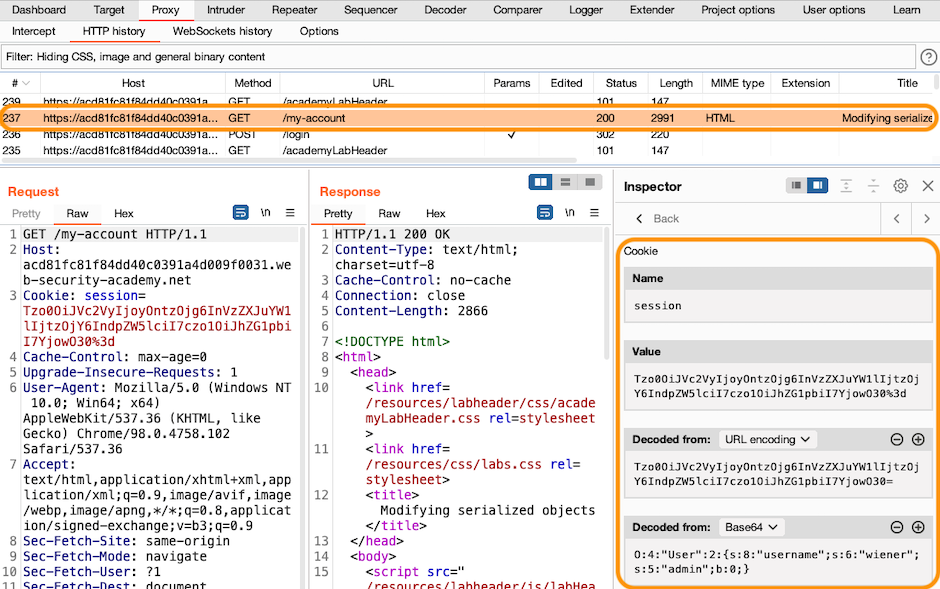The image size is (940, 589).
Task: Open the WebSockets history tab
Action: 222,31
